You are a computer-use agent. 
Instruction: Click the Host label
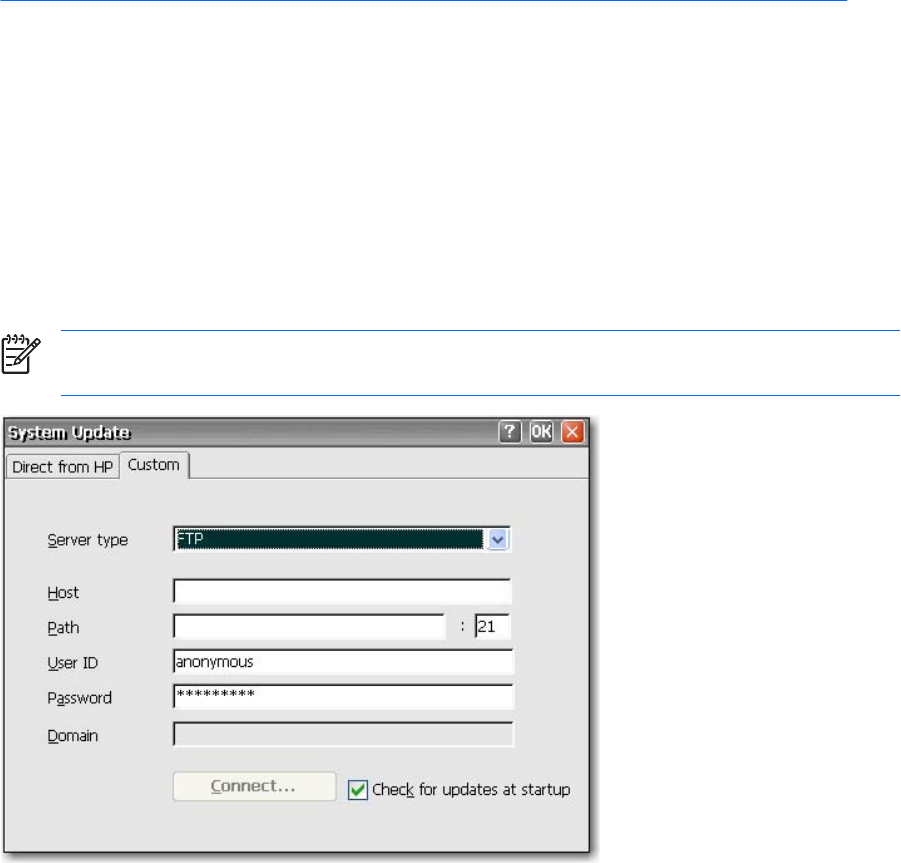63,592
